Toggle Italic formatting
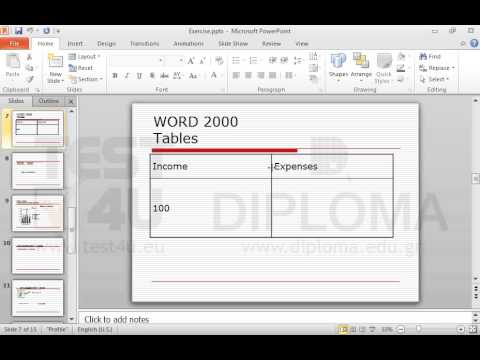Screen dimensions: 480x360 tap(127, 76)
